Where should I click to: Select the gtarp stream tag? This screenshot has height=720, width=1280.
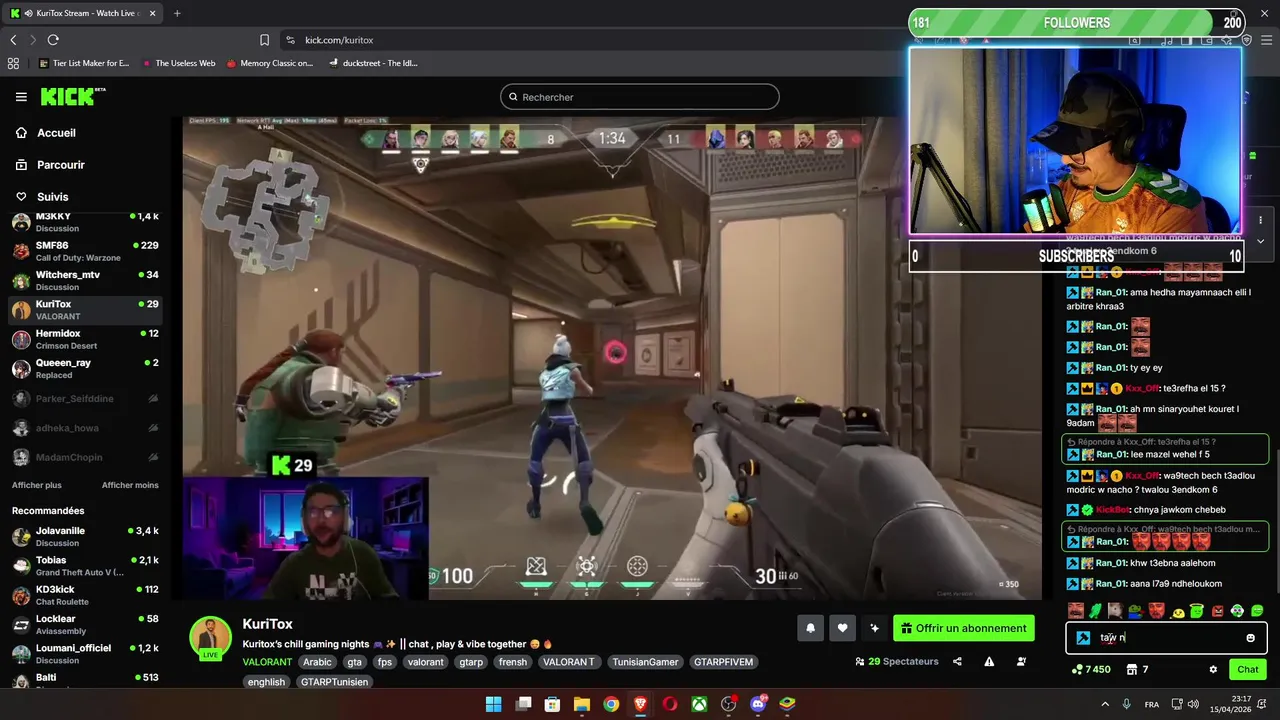click(x=471, y=662)
